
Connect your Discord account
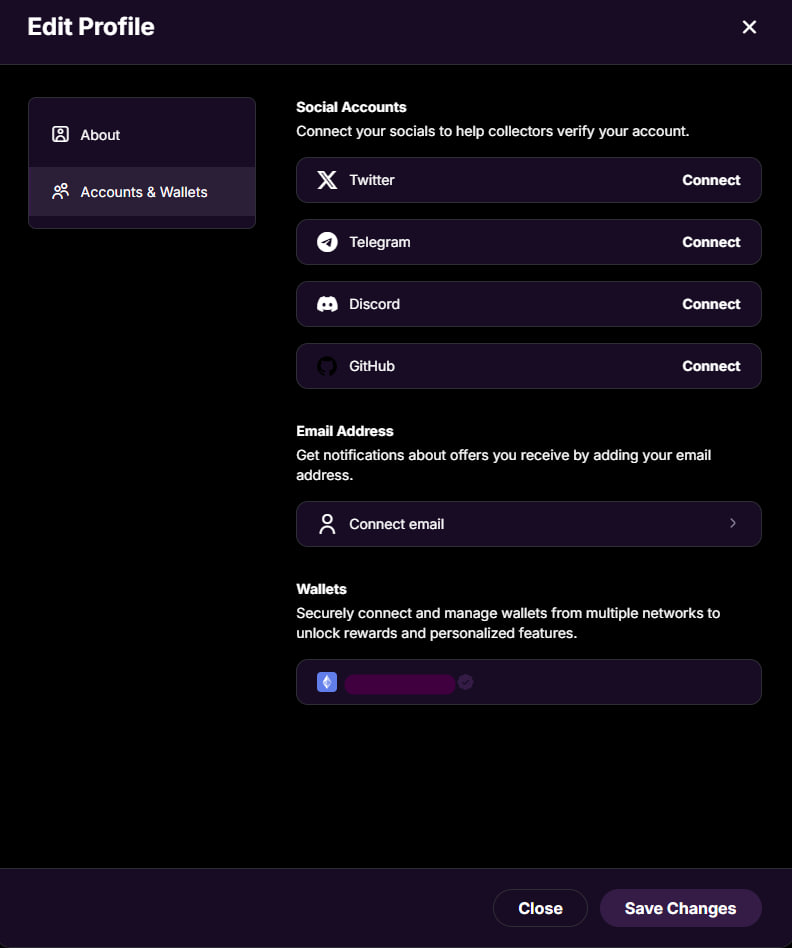tap(711, 304)
